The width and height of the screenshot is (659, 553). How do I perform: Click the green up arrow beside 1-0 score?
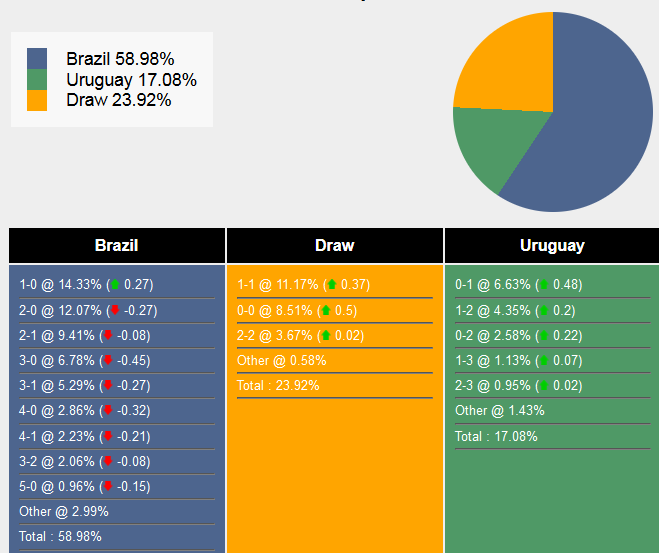115,285
